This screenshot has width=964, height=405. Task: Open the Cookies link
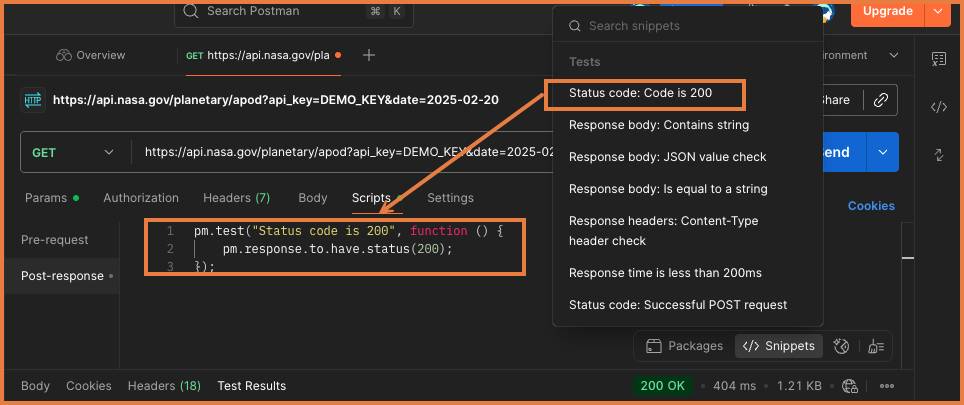pyautogui.click(x=871, y=206)
